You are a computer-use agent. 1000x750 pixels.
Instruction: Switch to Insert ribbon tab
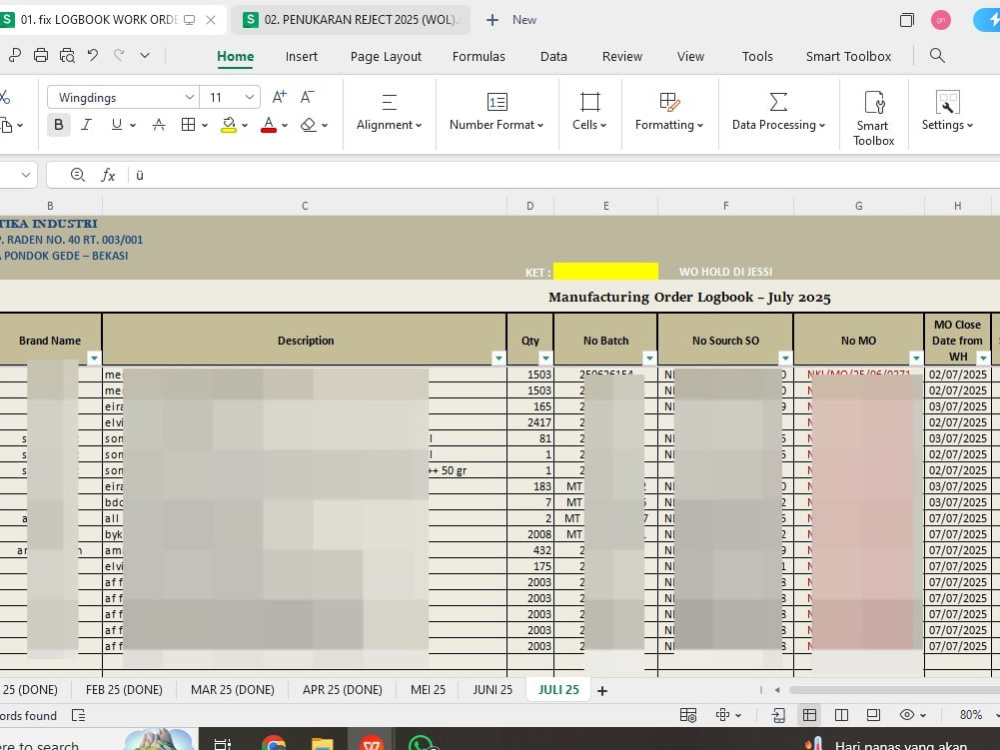point(302,56)
